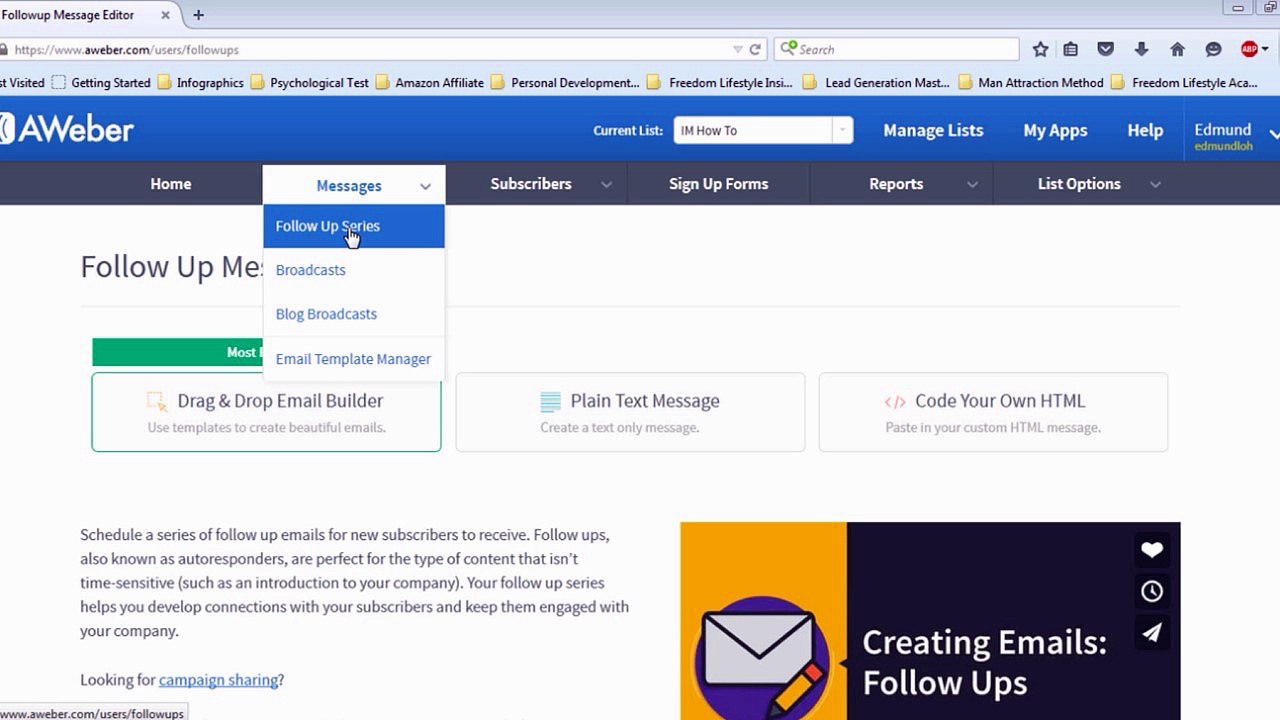Image resolution: width=1280 pixels, height=720 pixels.
Task: Click the Plain Text Message lines icon
Action: pyautogui.click(x=550, y=402)
